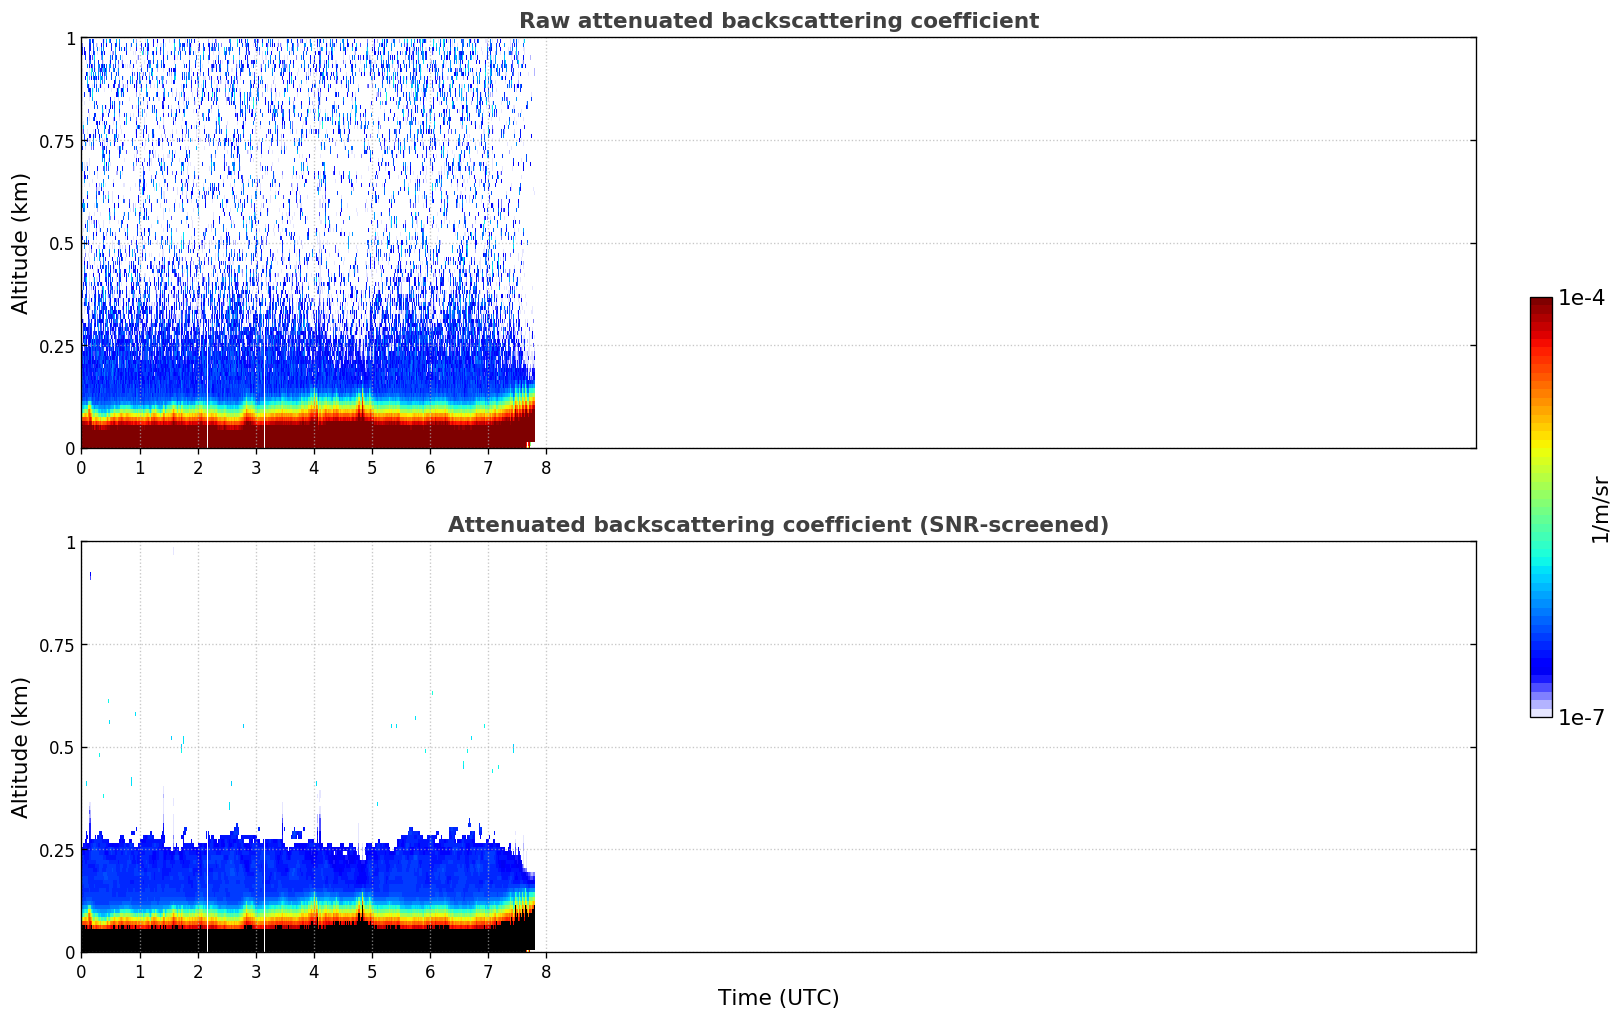This screenshot has height=1020, width=1621.
Task: Click the "Time (UTC)" axis label
Action: coord(778,998)
